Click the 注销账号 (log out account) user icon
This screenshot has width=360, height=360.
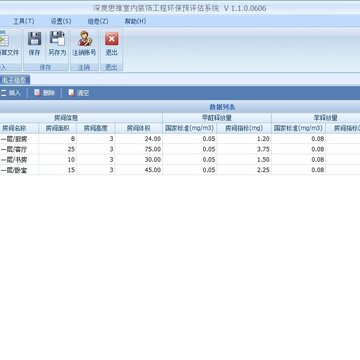84,39
